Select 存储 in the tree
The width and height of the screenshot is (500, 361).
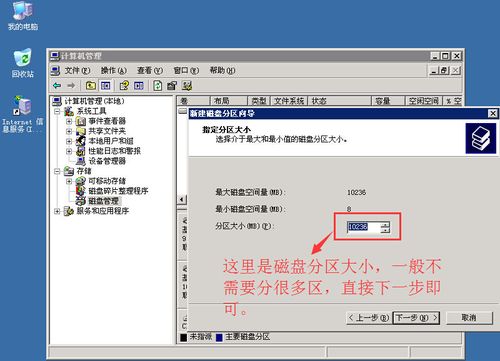(84, 171)
